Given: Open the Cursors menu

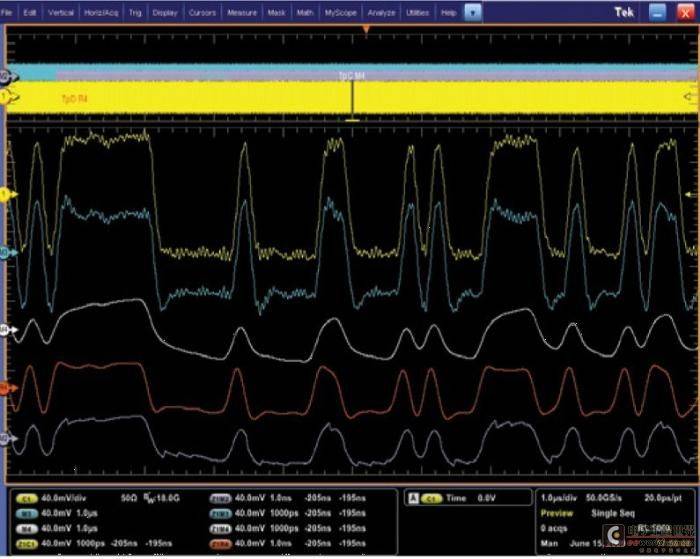Looking at the screenshot, I should (202, 13).
